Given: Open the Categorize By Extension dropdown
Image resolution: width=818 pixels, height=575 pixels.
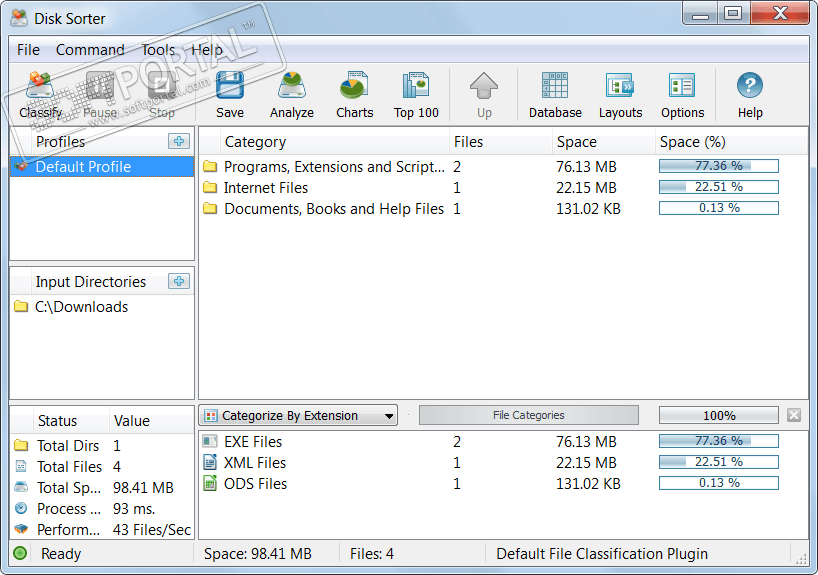Looking at the screenshot, I should point(298,415).
